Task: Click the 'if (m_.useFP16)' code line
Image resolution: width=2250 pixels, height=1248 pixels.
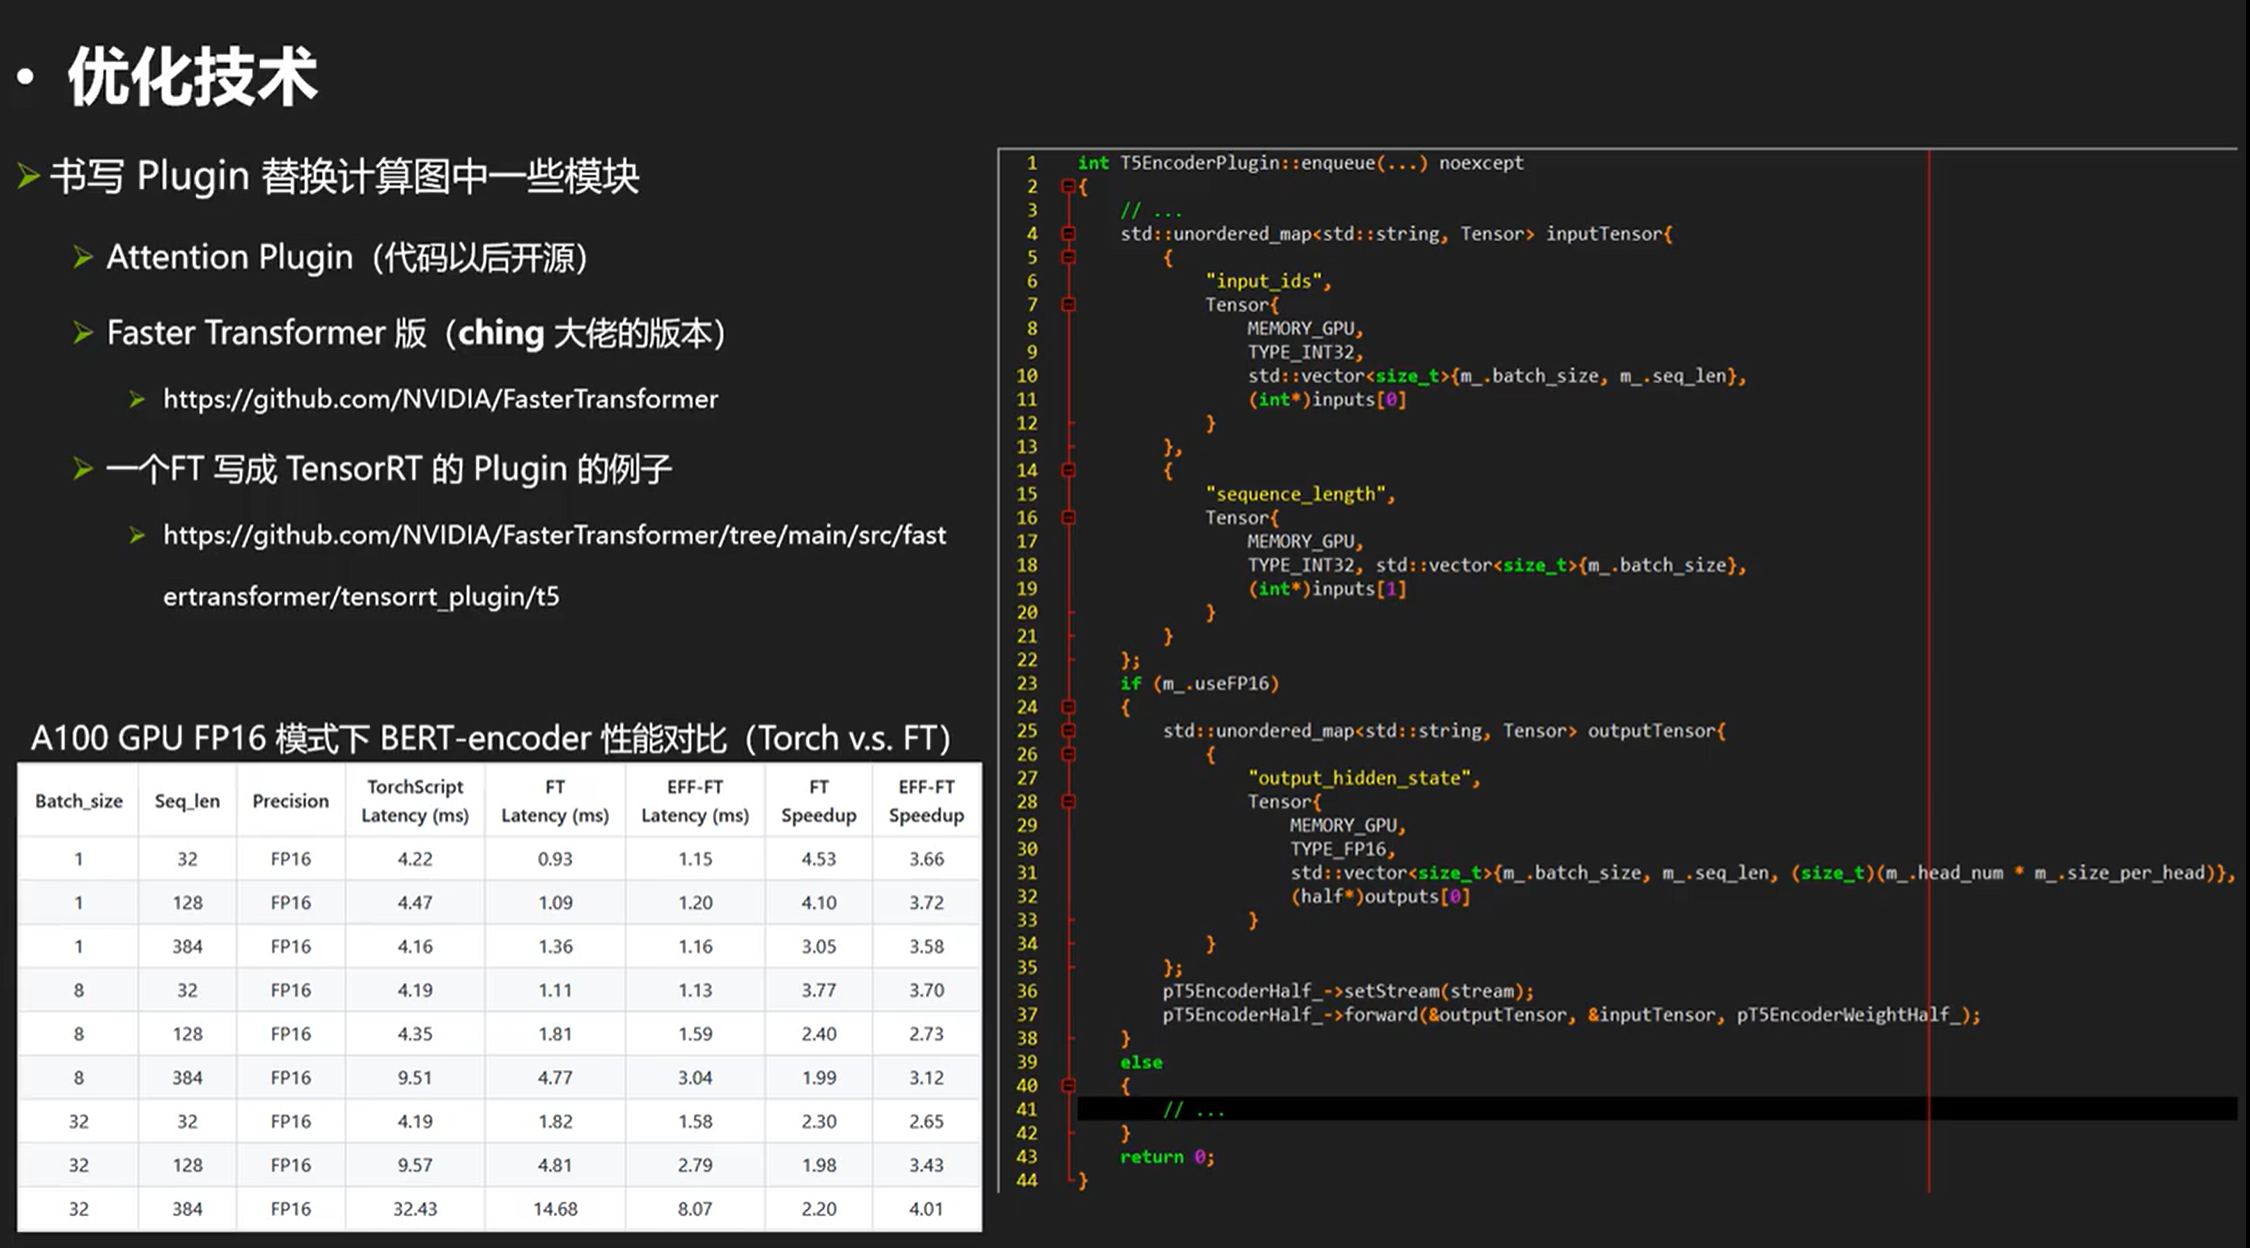Action: coord(1199,684)
